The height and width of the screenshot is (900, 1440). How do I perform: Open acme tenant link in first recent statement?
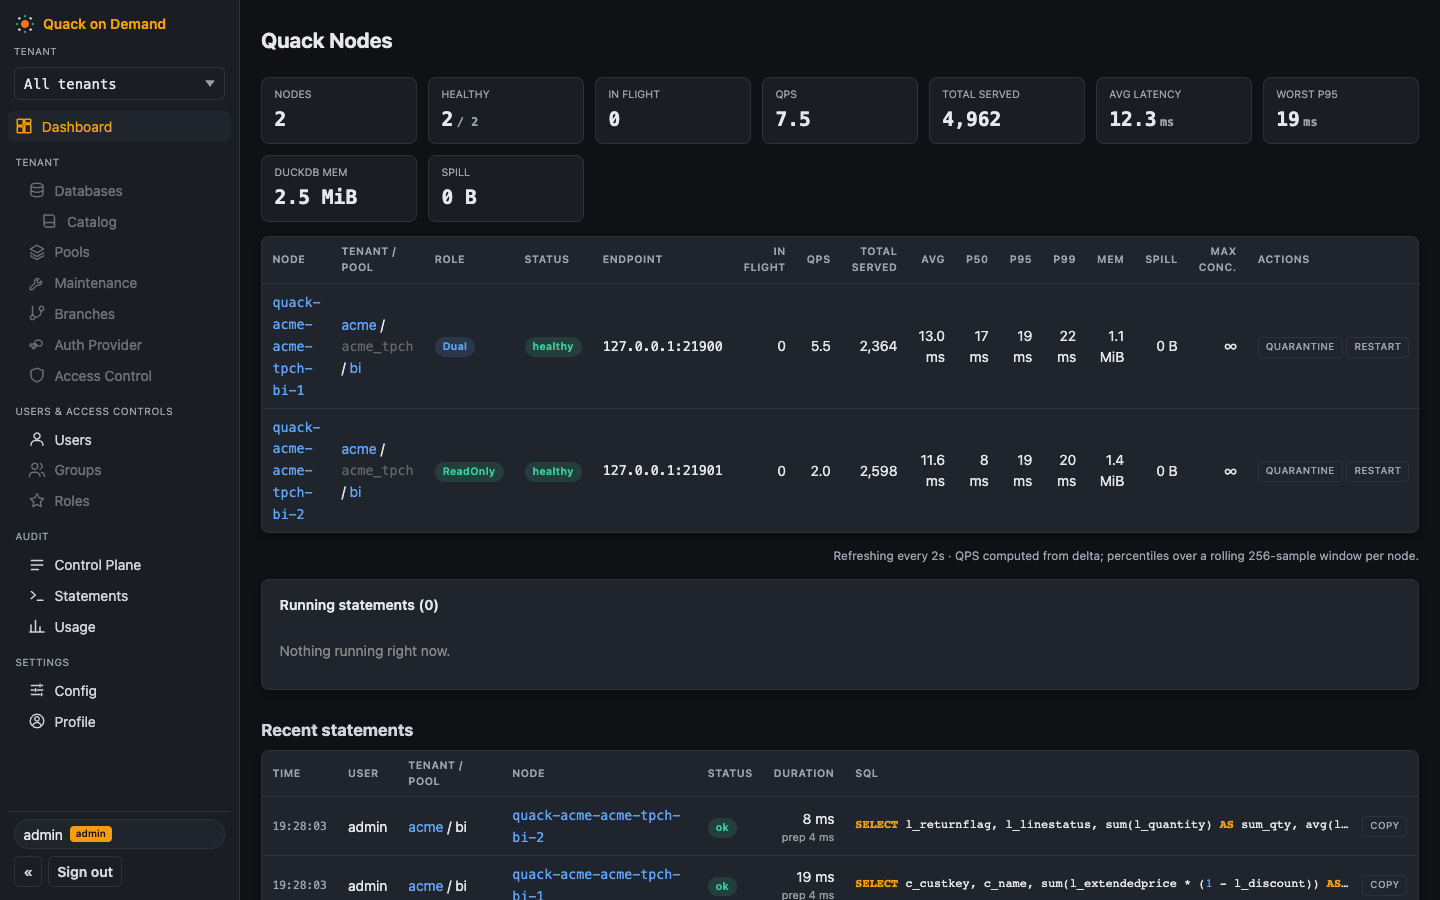(x=425, y=827)
